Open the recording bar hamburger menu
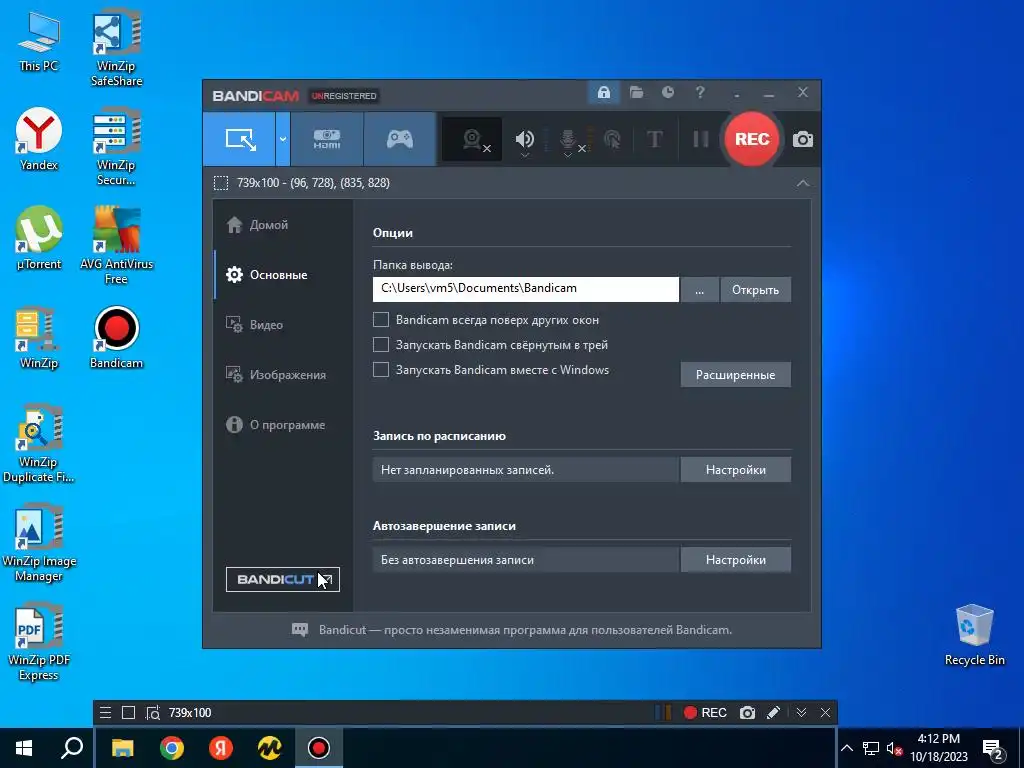 point(105,712)
